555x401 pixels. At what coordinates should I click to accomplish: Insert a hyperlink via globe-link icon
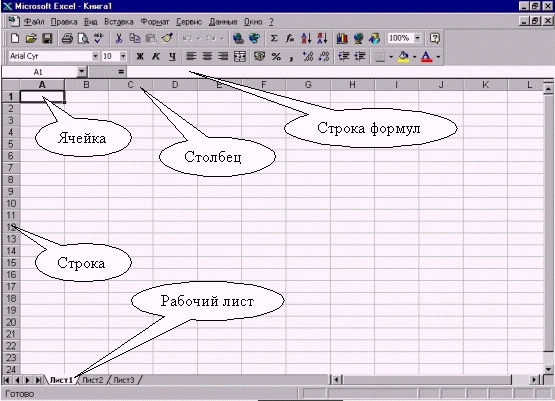pos(238,38)
